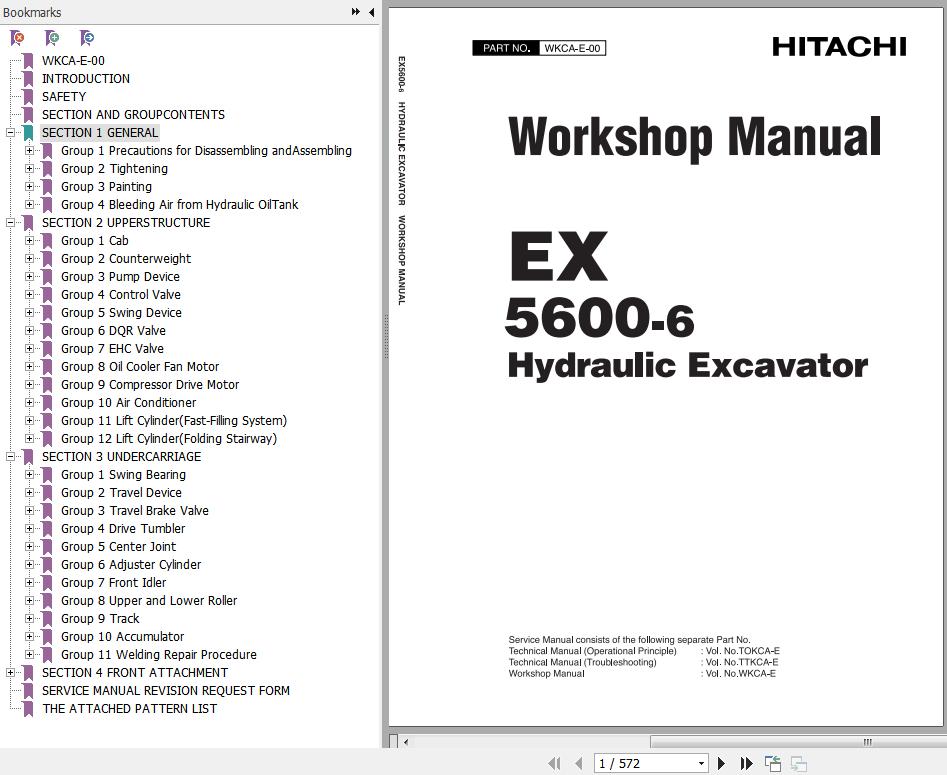Click the add bookmark icon
Image resolution: width=947 pixels, height=775 pixels.
pos(52,38)
